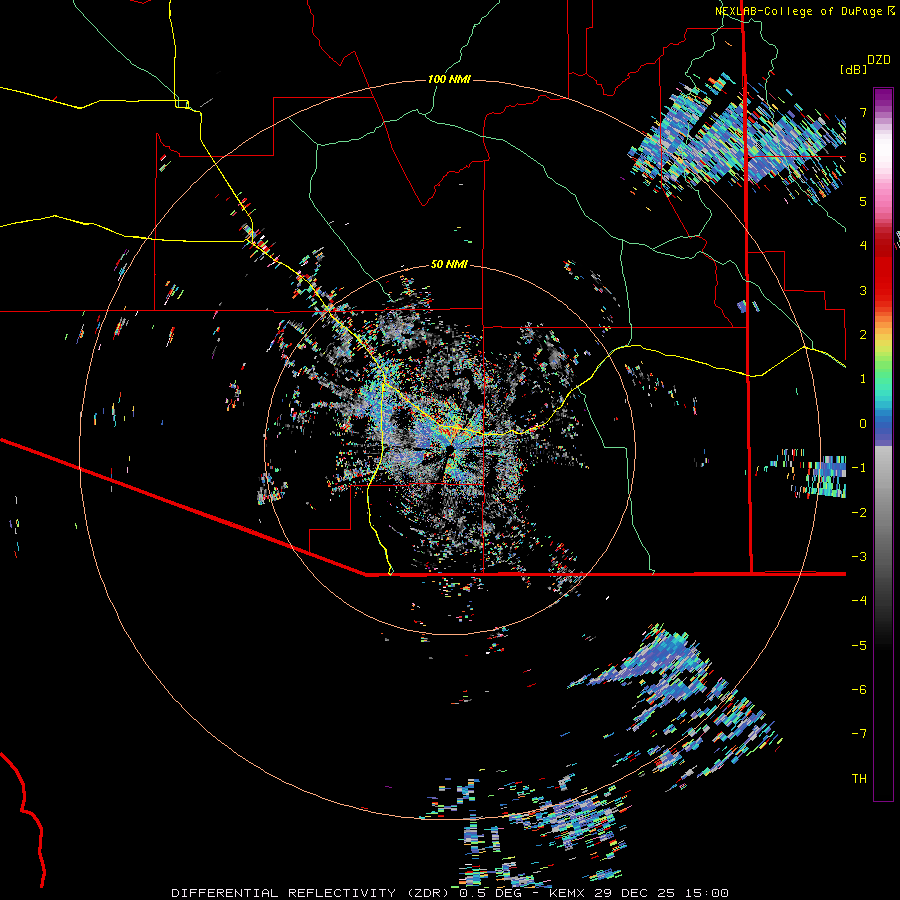Click the DZD legend title

coord(879,60)
